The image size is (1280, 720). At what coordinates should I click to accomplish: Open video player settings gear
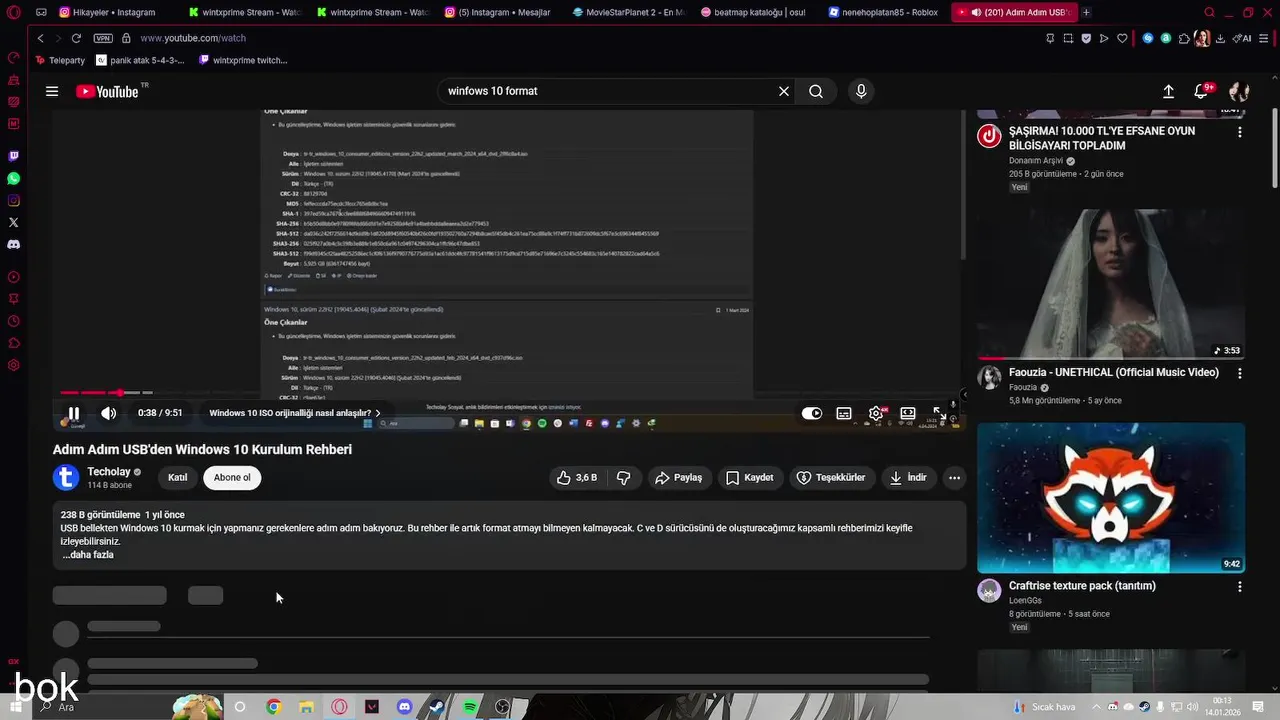click(x=876, y=413)
